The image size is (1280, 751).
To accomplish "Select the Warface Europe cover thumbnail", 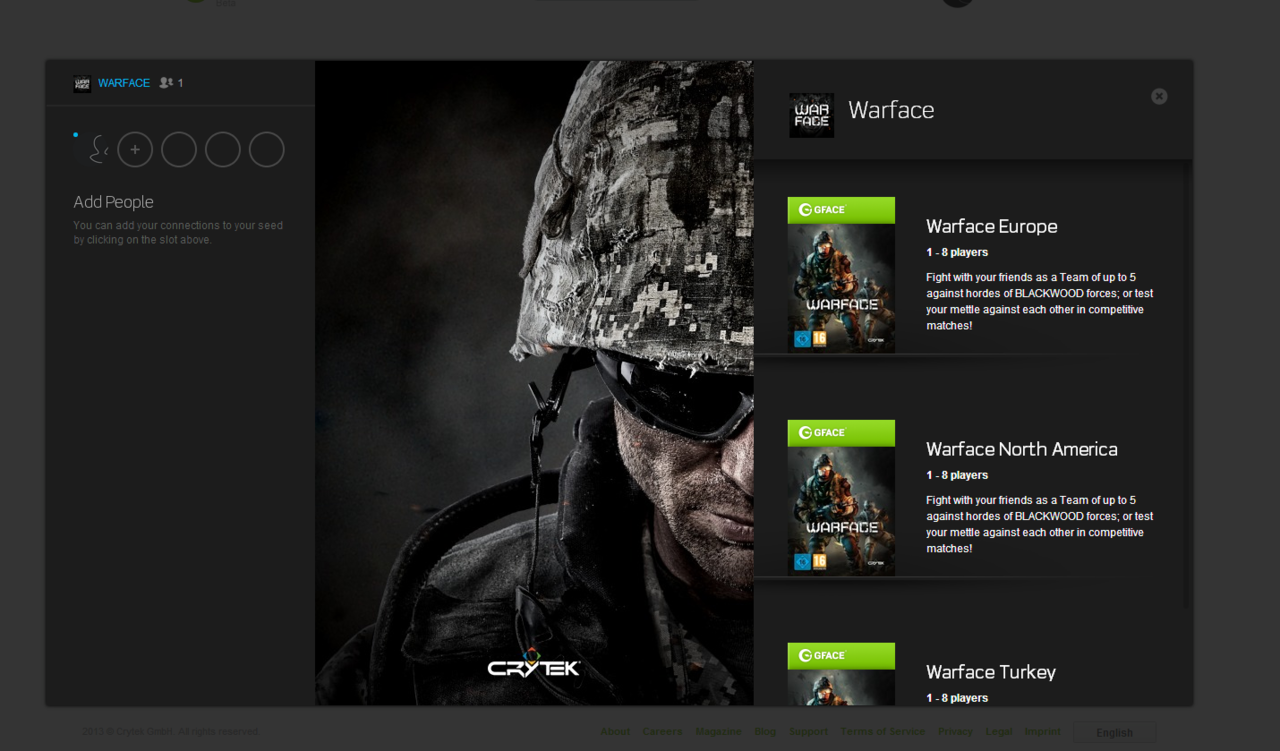I will 841,274.
